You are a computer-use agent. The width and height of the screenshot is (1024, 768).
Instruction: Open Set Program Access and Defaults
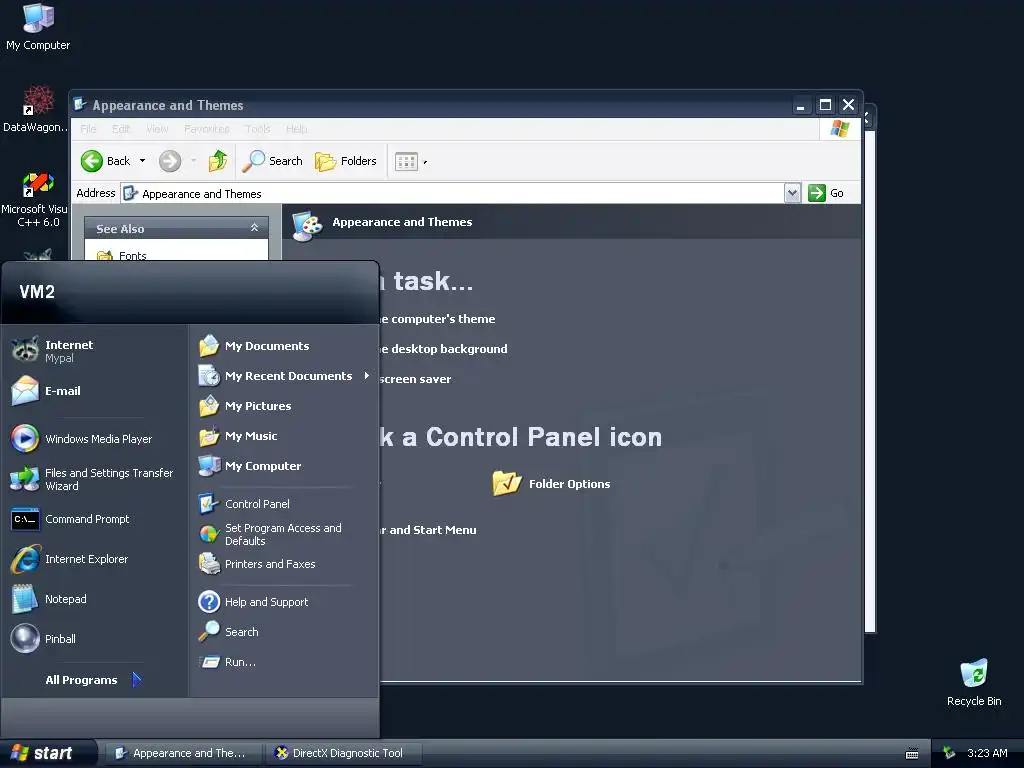[283, 534]
